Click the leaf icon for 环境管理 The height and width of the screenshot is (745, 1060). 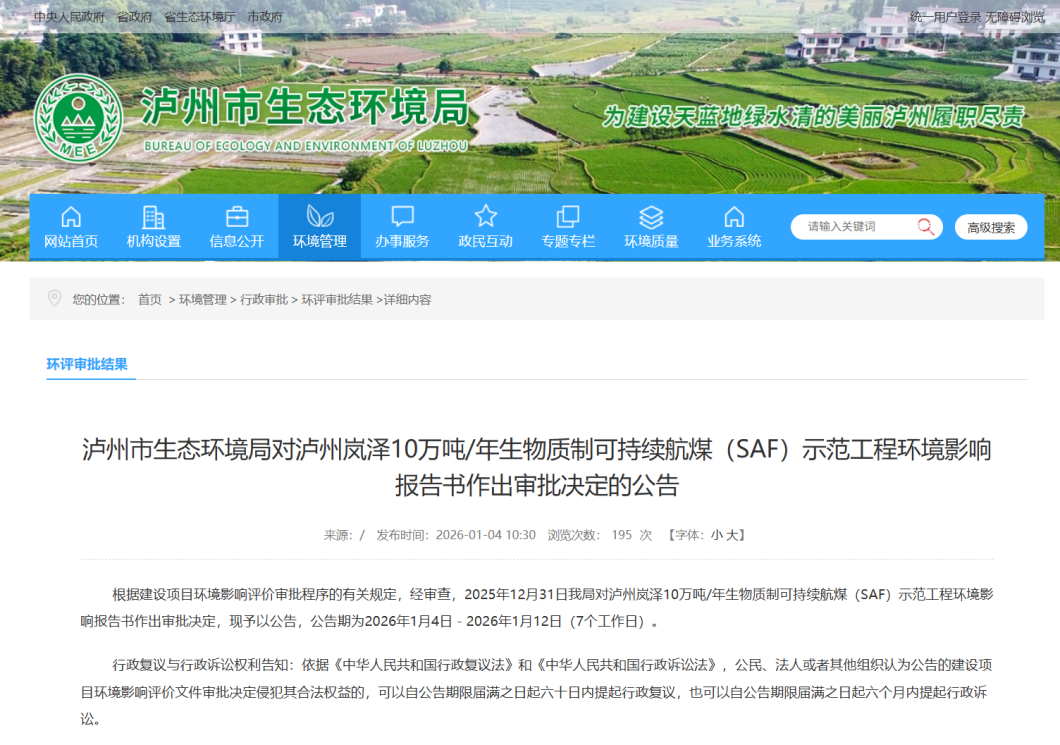tap(320, 217)
